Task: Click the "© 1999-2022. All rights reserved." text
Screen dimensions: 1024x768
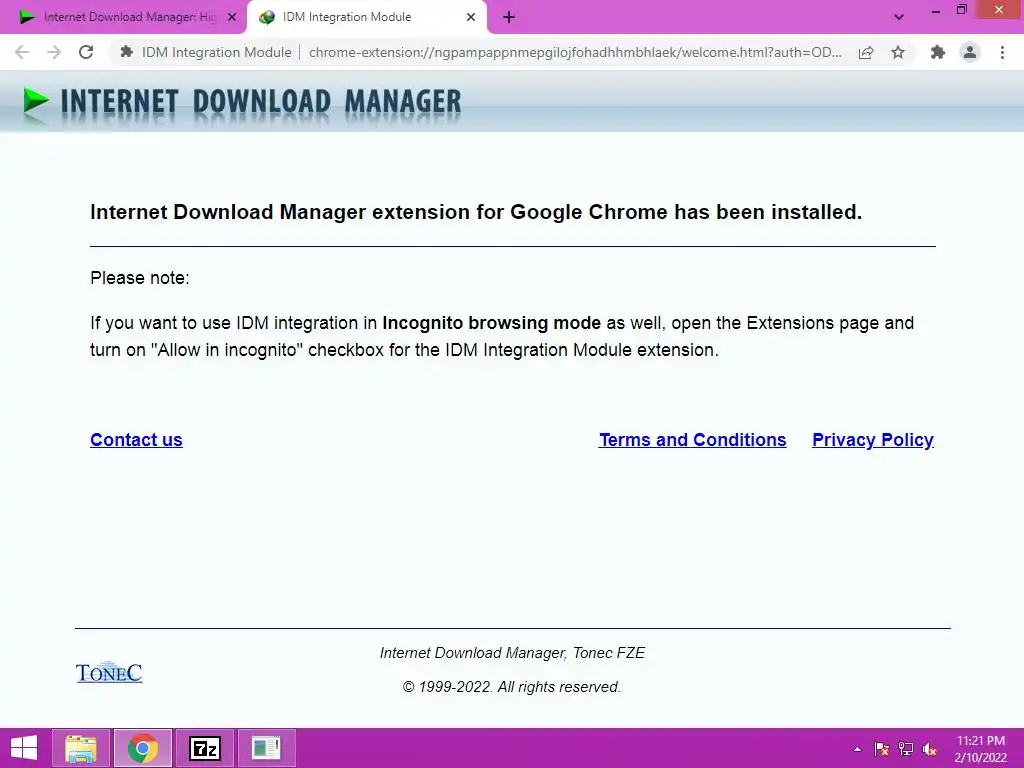Action: 512,687
